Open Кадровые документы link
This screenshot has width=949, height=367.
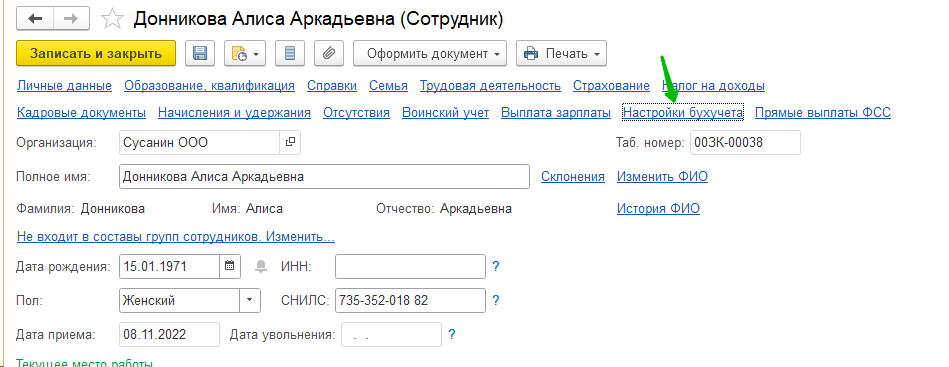(81, 112)
